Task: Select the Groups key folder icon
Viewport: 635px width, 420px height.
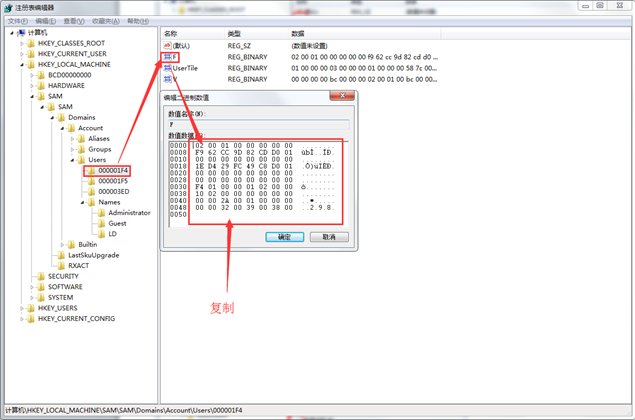Action: [81, 149]
